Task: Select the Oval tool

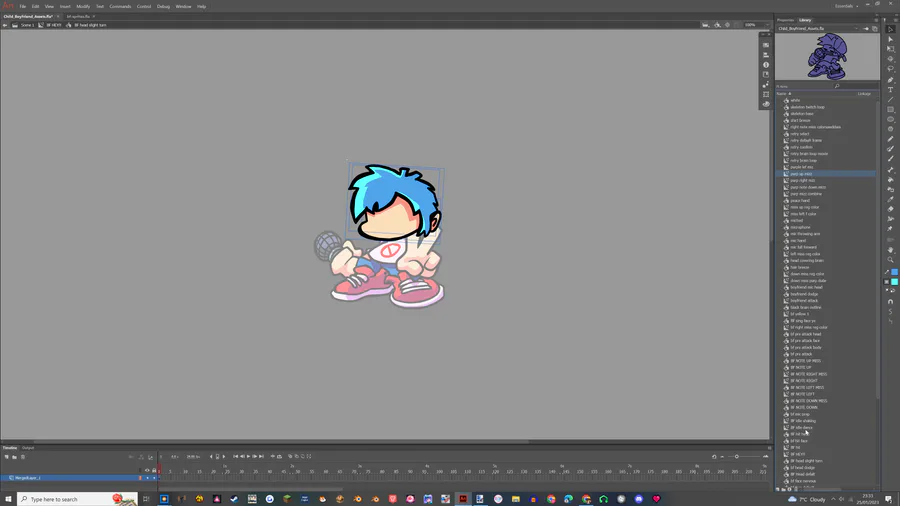Action: [x=890, y=119]
